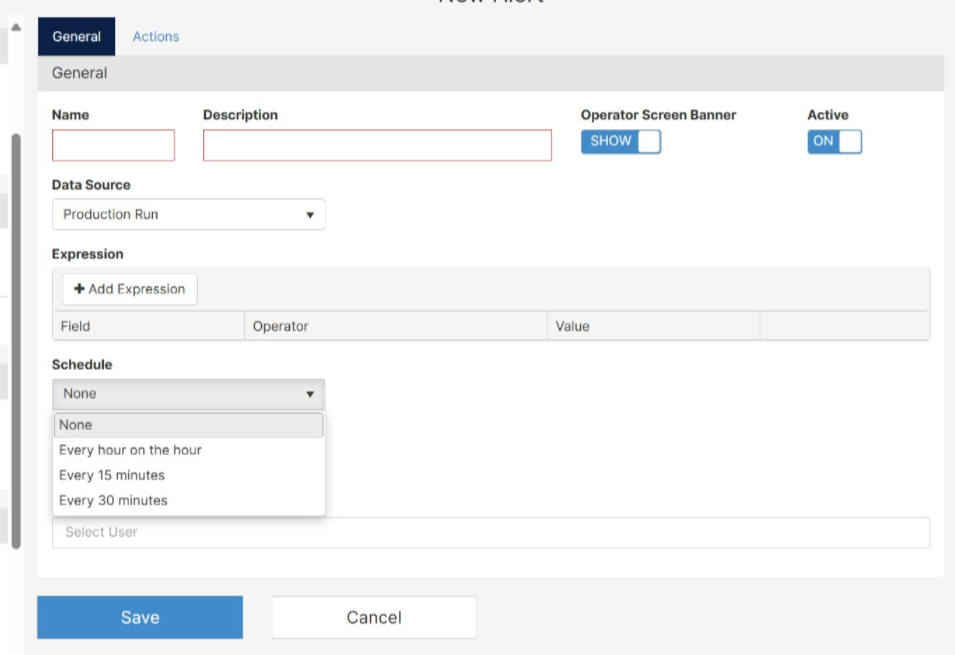
Task: Turn off the Active ON switch
Action: click(834, 141)
